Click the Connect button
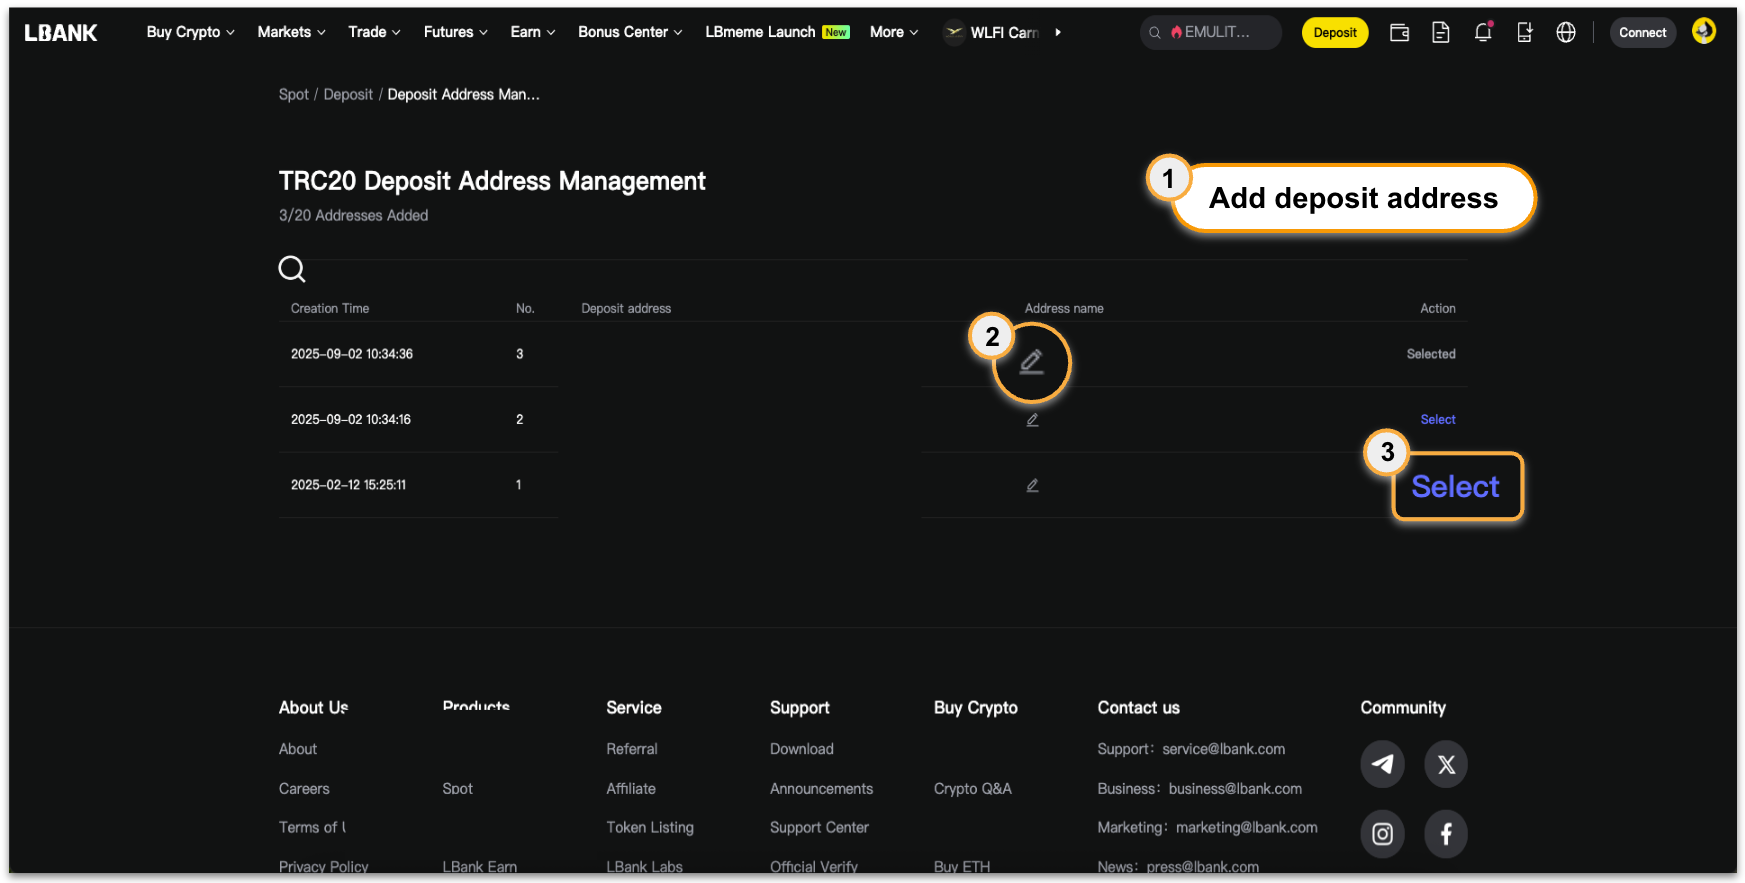Viewport: 1745px width, 883px height. [x=1643, y=33]
